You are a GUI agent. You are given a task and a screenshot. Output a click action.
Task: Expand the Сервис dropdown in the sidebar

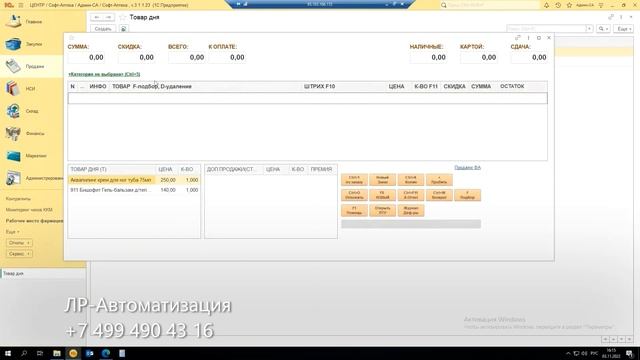point(19,254)
